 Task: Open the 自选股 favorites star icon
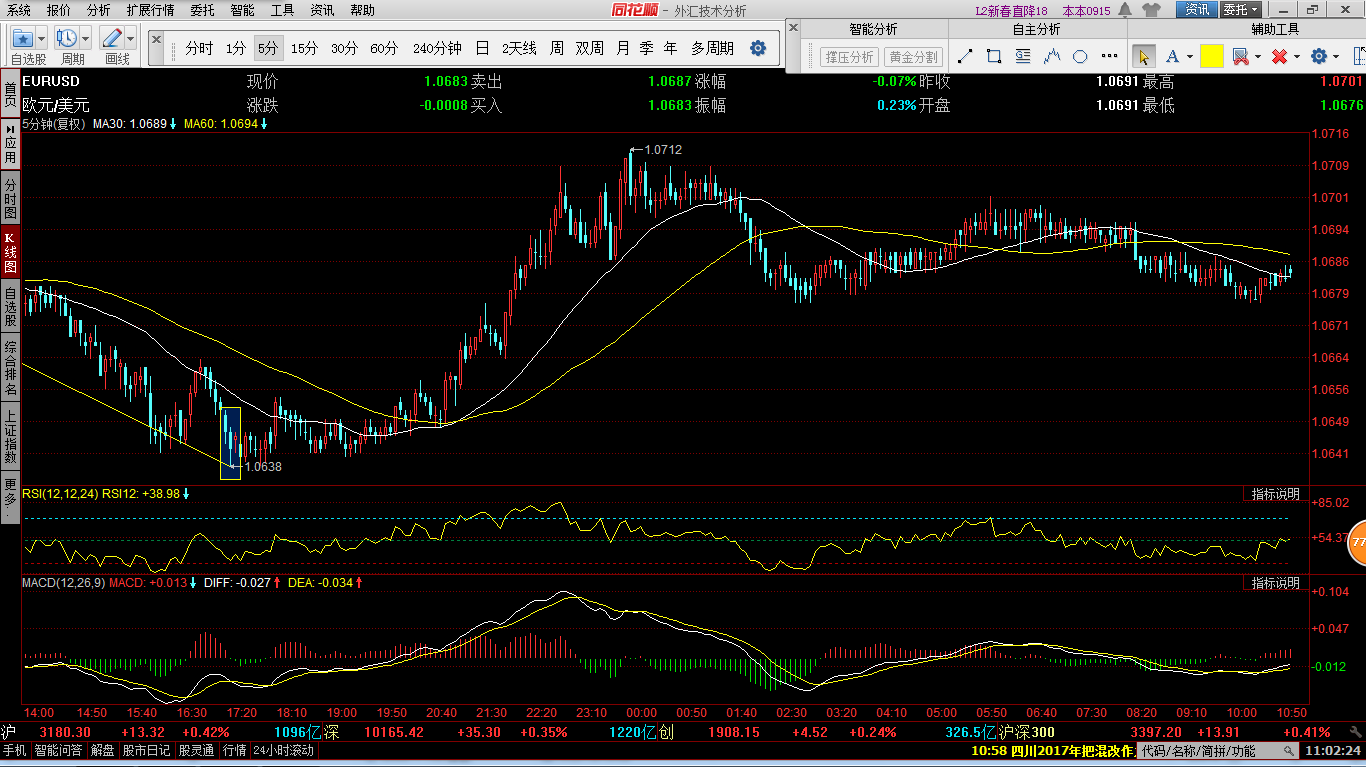[x=23, y=39]
